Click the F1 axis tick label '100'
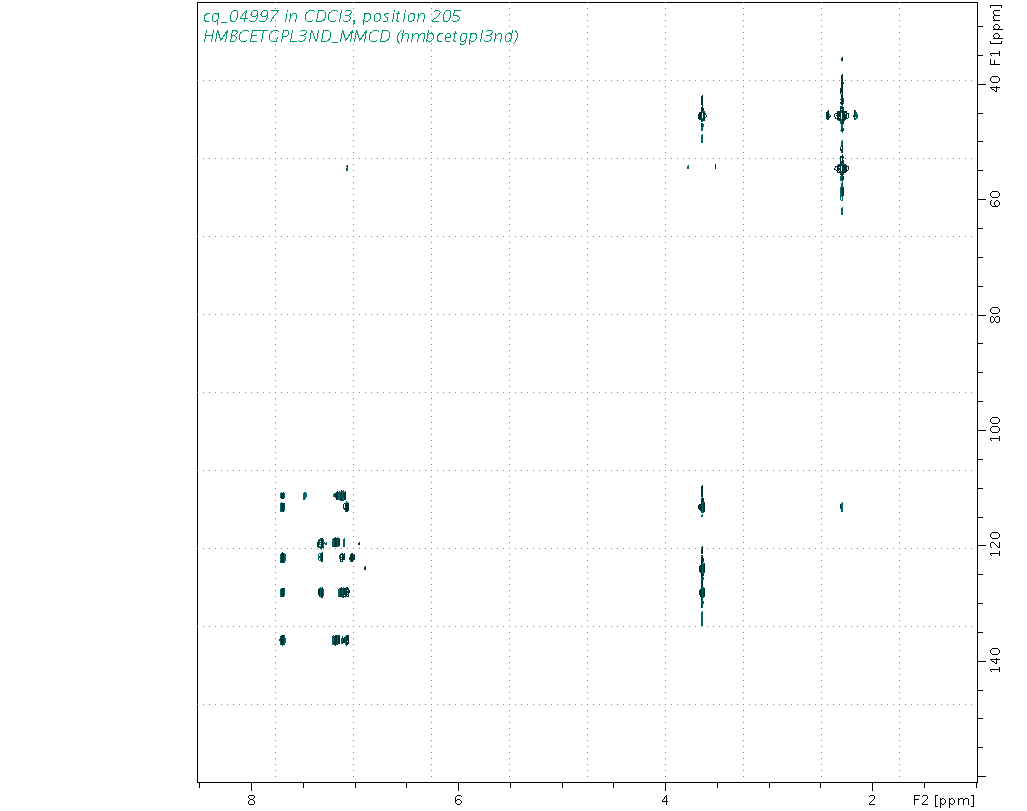 pyautogui.click(x=995, y=429)
